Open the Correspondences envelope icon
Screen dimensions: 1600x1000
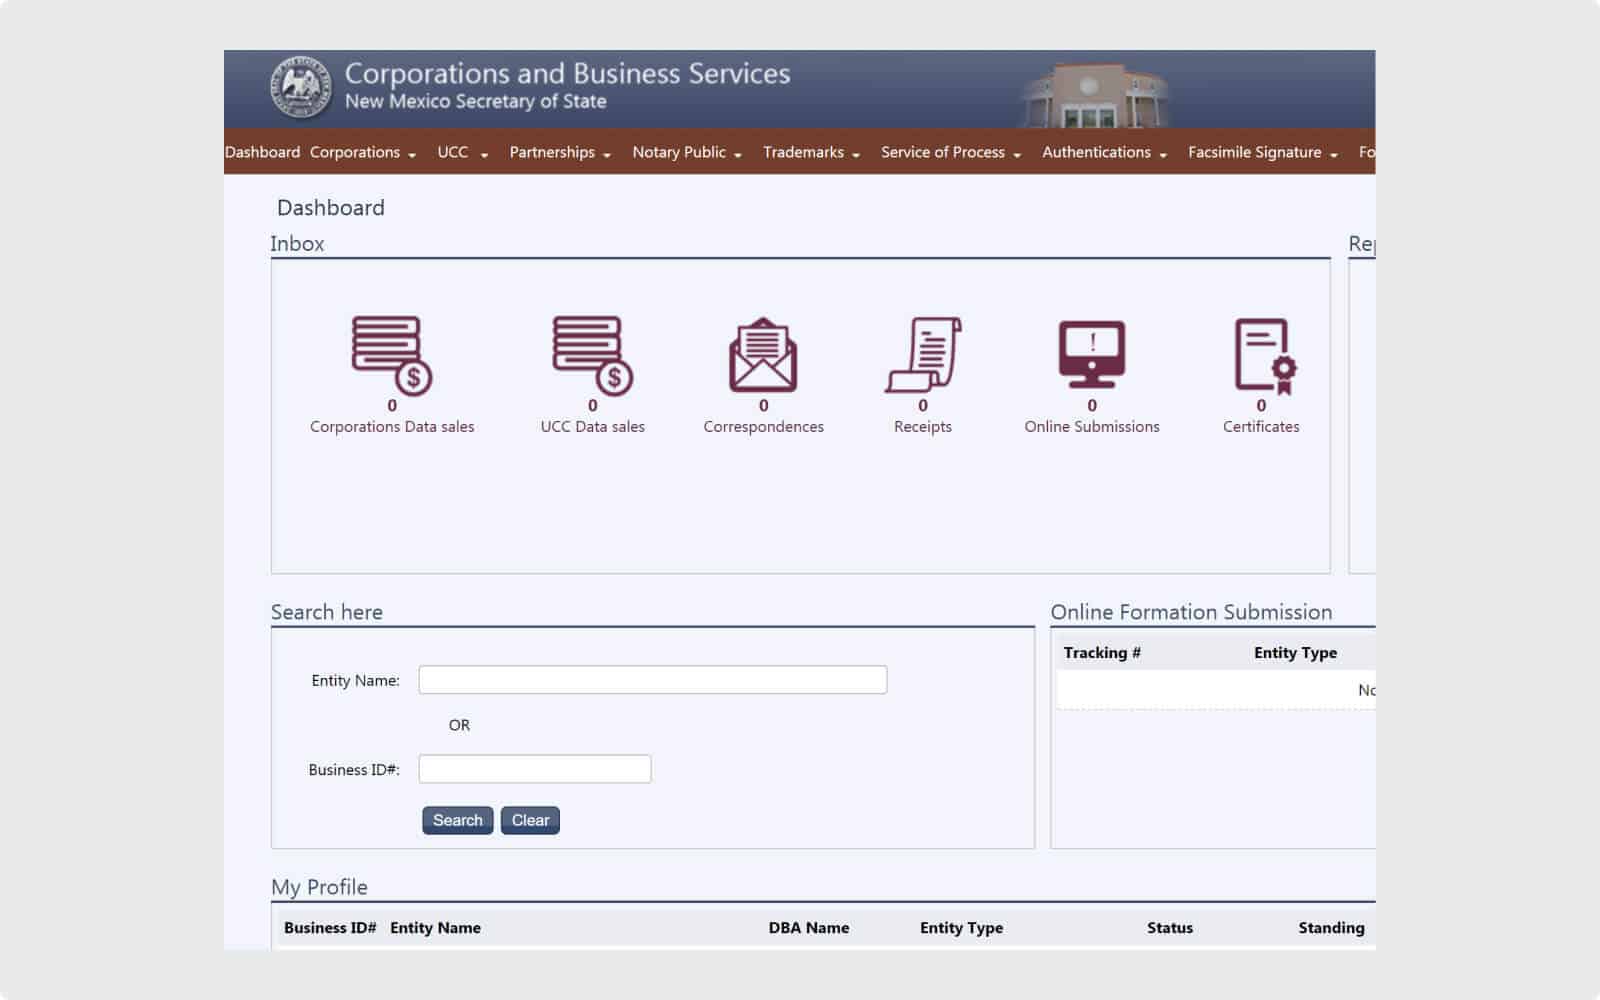coord(763,356)
